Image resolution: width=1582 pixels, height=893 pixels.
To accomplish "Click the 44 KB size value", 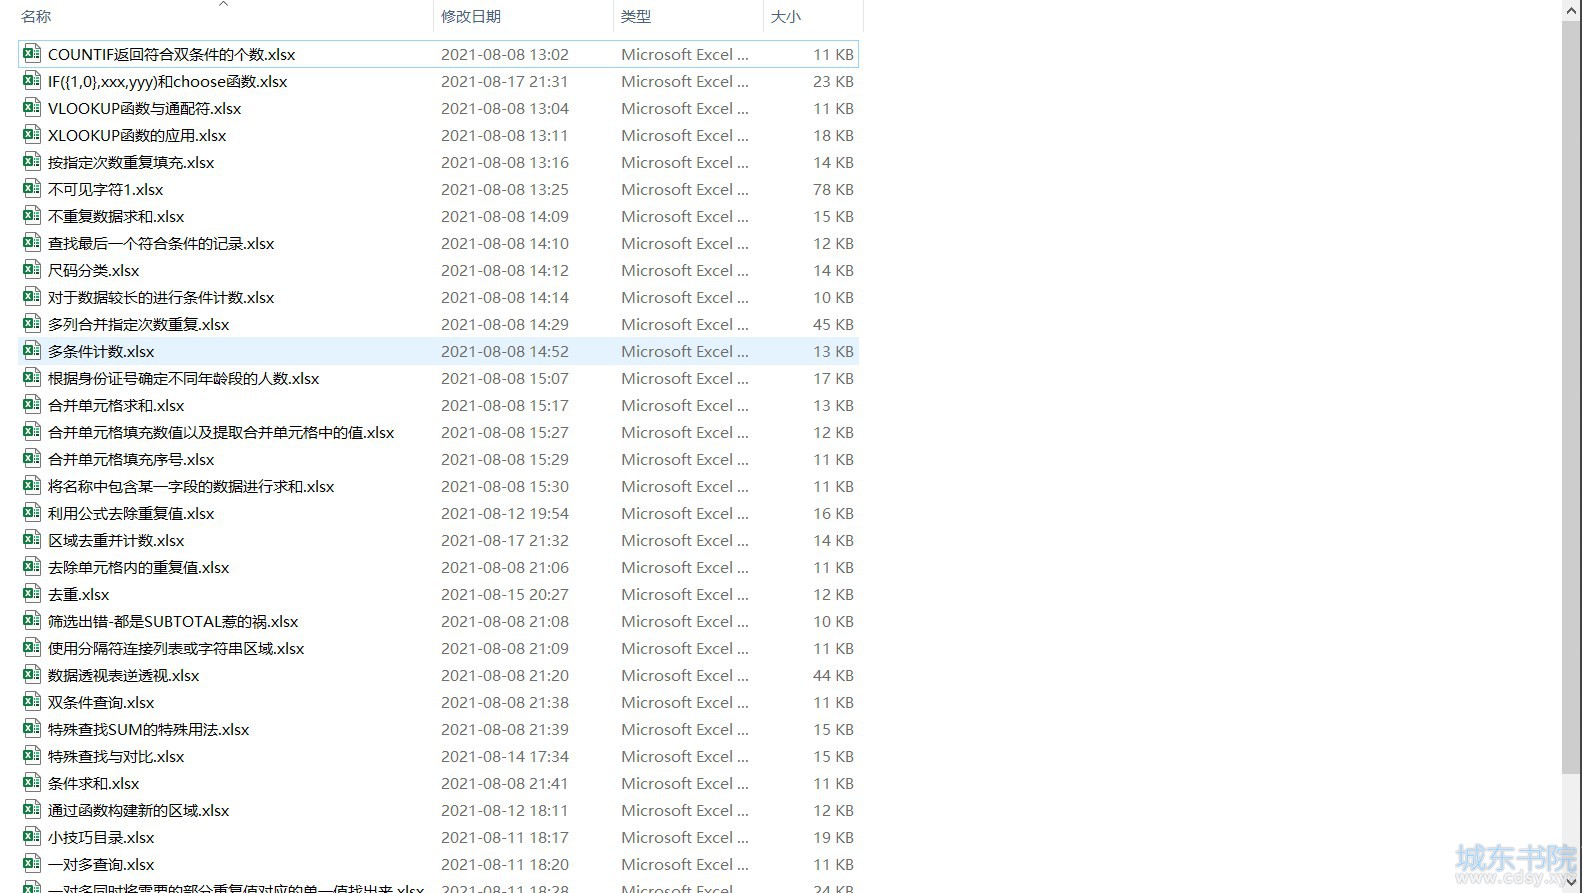I will pos(833,675).
